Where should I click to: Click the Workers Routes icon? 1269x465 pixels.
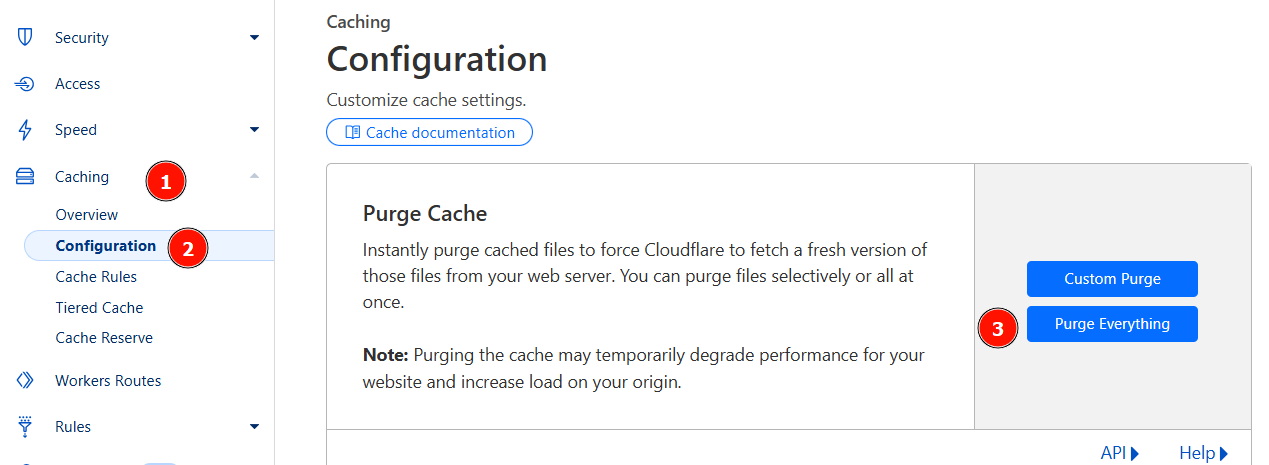click(25, 381)
